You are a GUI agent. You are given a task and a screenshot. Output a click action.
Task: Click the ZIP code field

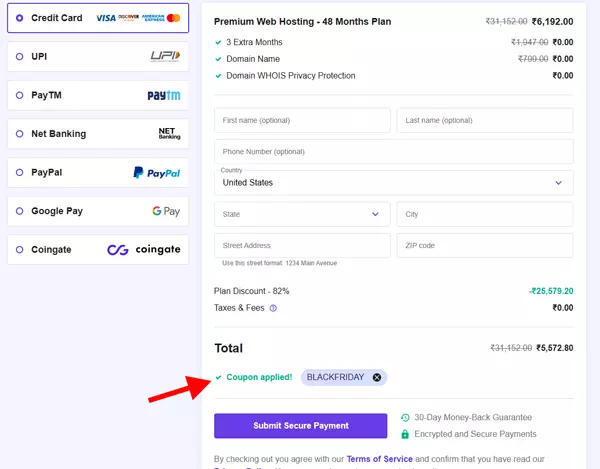coord(485,246)
